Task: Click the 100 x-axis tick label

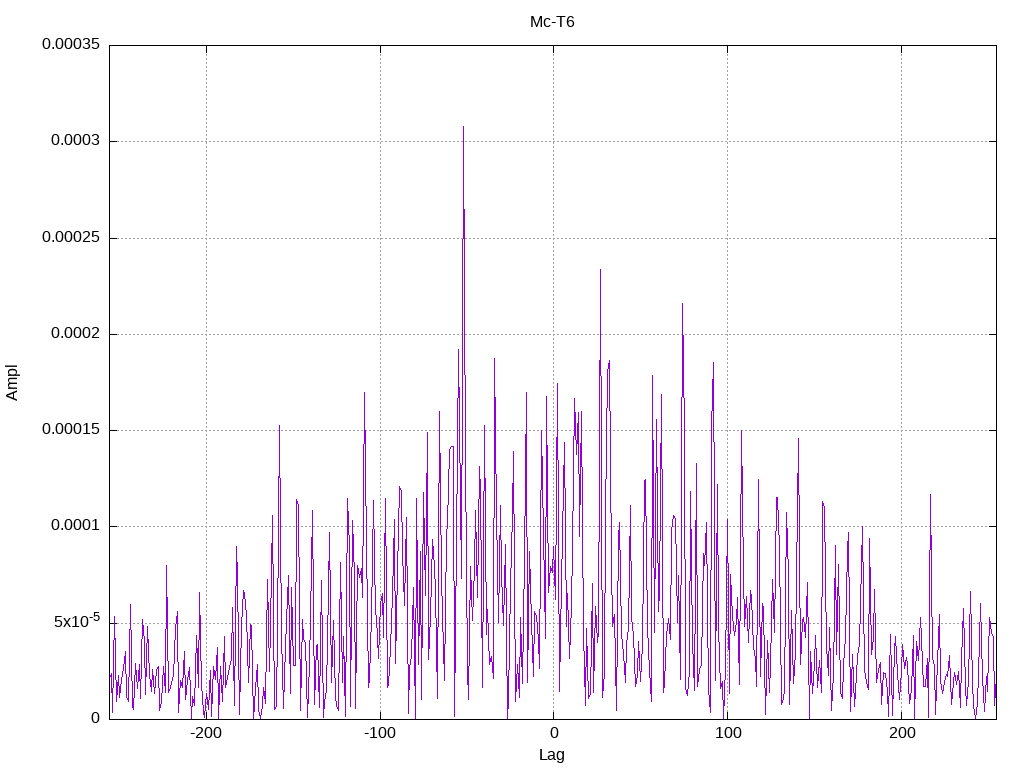Action: (728, 733)
